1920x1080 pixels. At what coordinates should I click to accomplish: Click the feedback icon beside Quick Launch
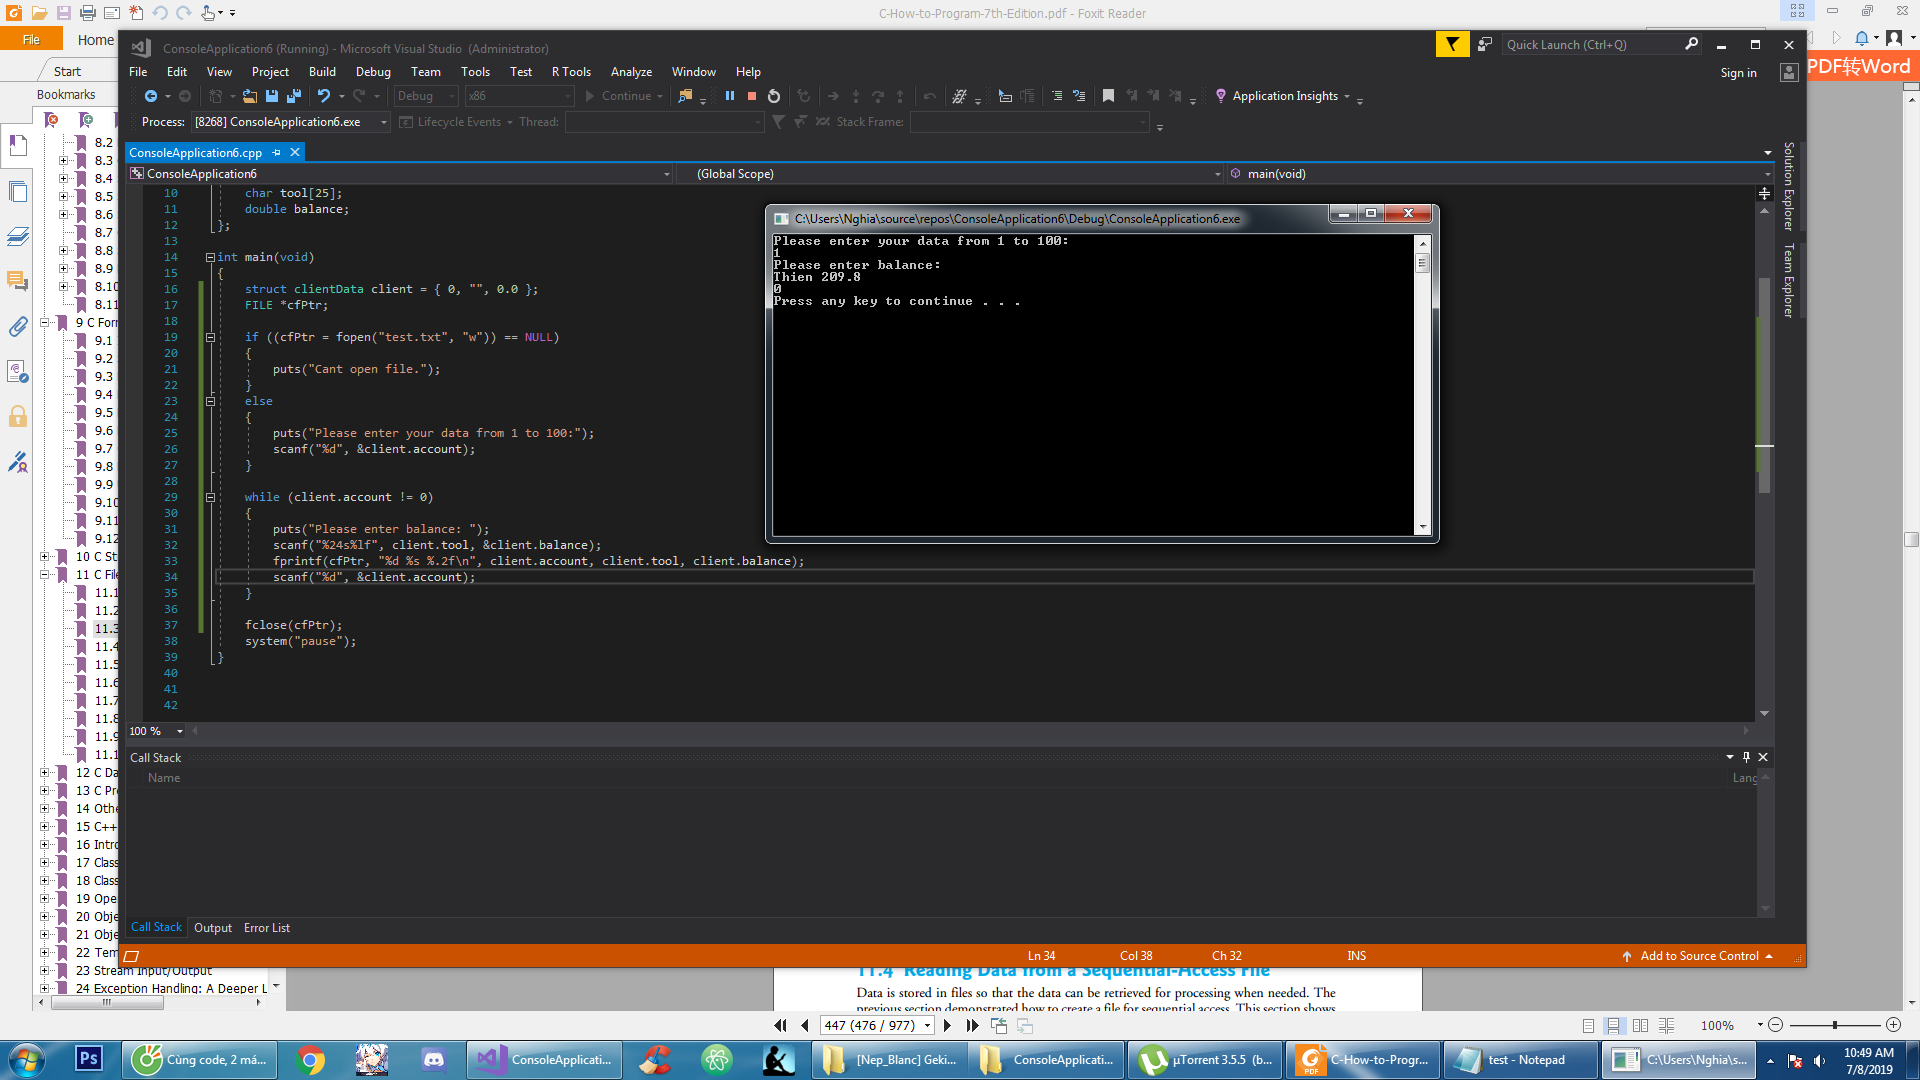click(x=1485, y=44)
